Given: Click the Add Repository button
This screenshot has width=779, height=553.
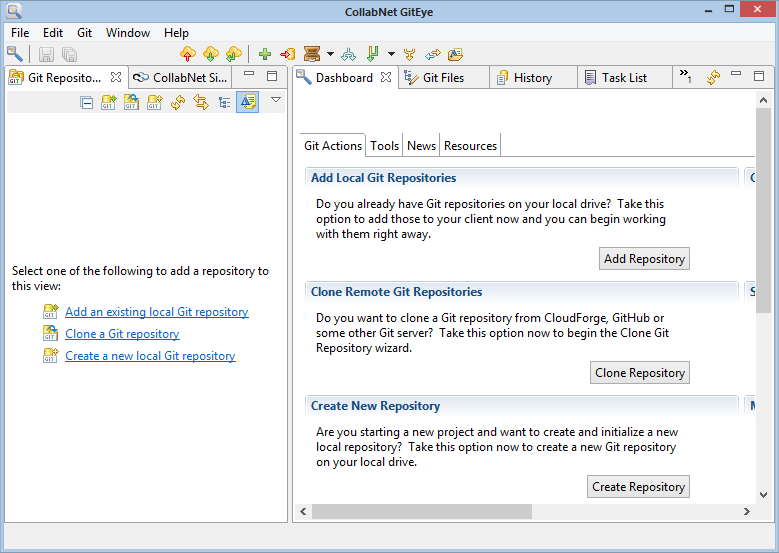Looking at the screenshot, I should [644, 259].
